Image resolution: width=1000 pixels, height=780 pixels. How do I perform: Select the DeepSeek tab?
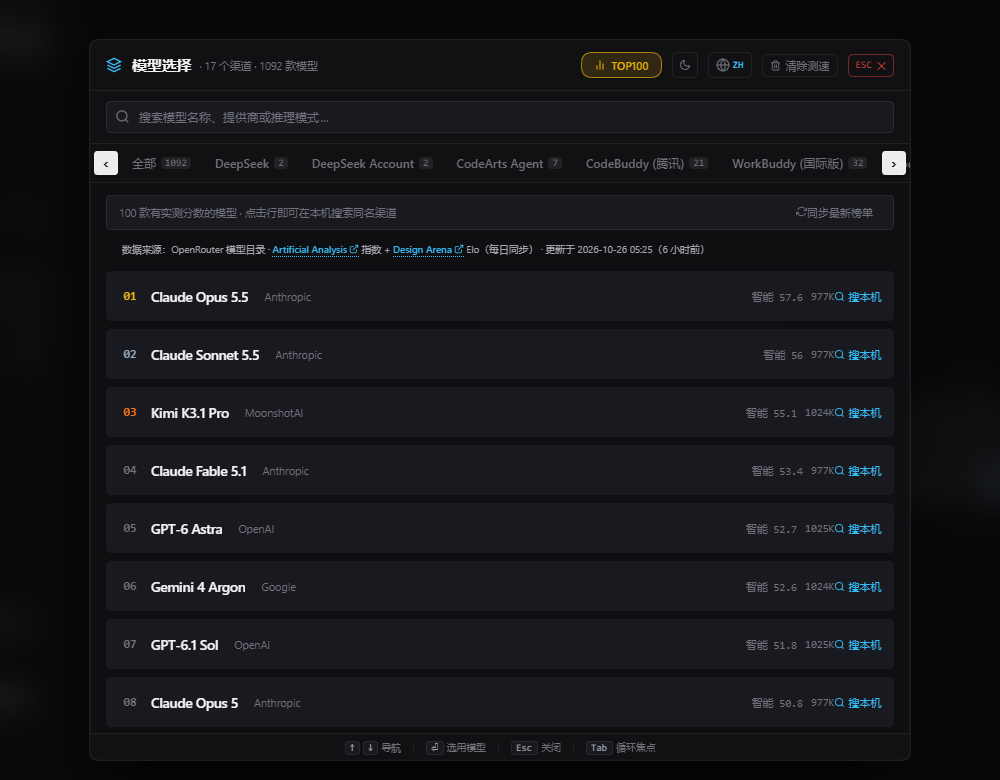pyautogui.click(x=251, y=163)
